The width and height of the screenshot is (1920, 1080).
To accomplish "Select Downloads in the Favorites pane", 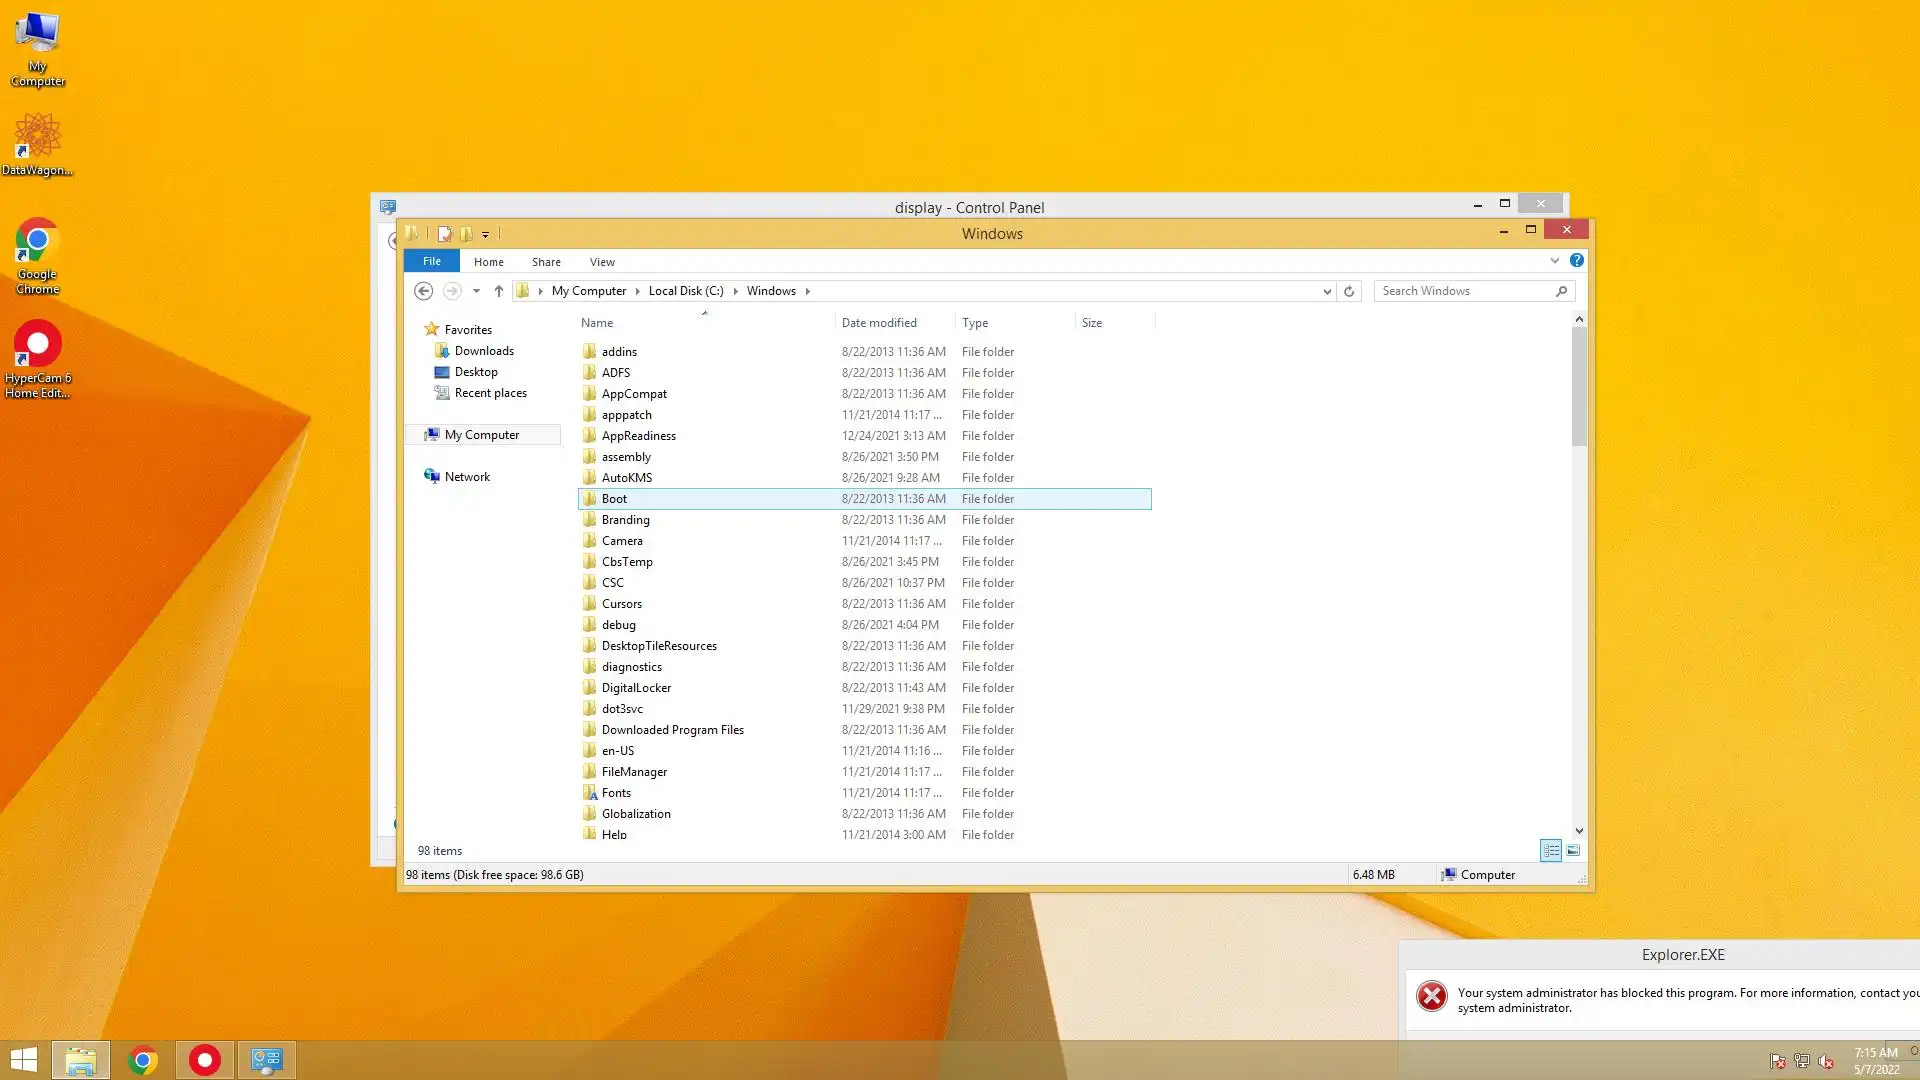I will click(484, 351).
